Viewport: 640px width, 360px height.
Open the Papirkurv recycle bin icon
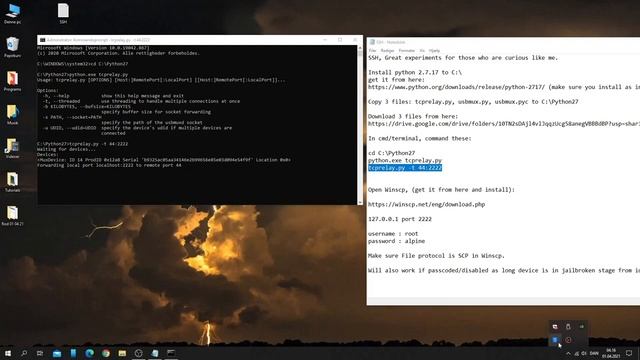coord(13,47)
